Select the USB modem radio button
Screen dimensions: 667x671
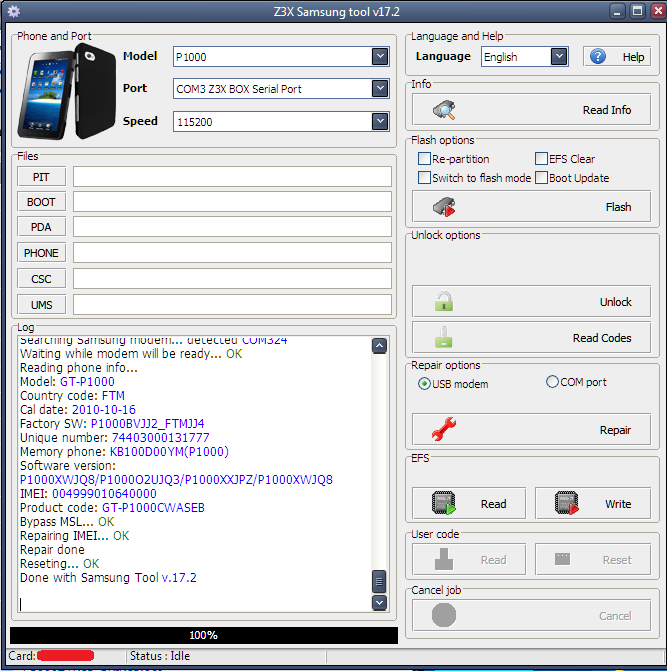coord(424,384)
